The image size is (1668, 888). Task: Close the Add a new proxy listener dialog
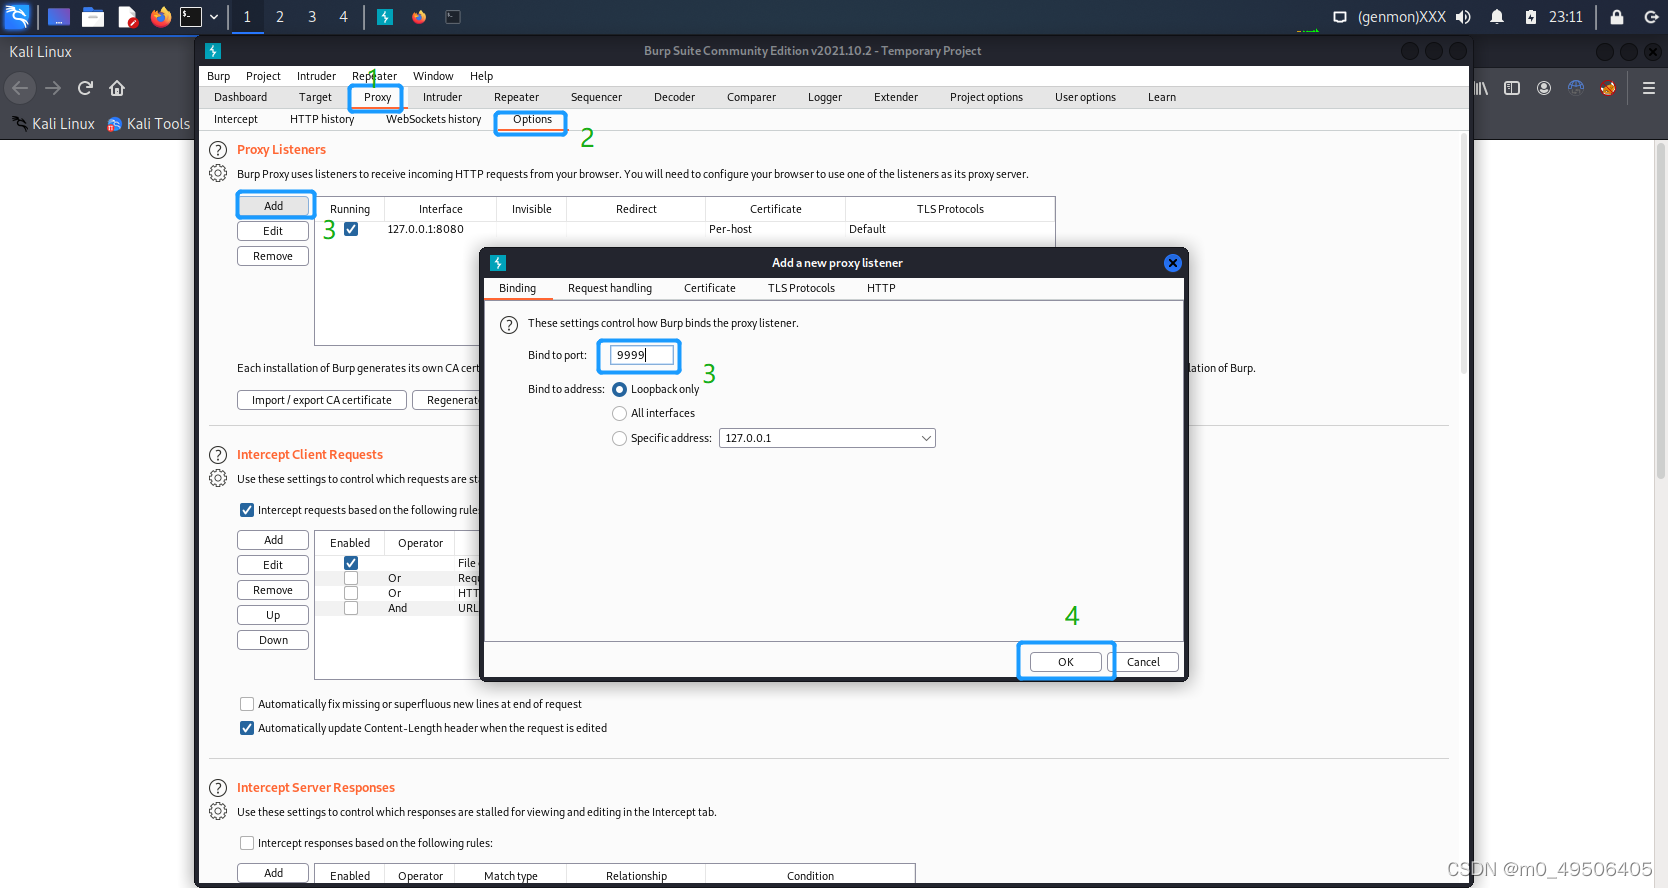click(1173, 263)
